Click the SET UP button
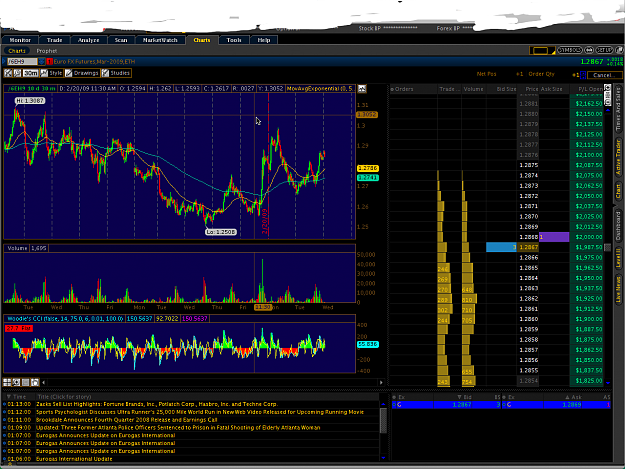This screenshot has height=469, width=625. tap(604, 50)
